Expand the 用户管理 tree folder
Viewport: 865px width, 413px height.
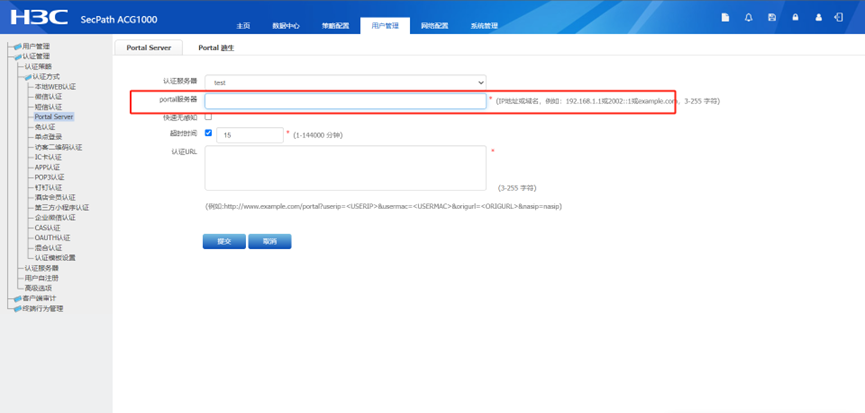click(18, 46)
